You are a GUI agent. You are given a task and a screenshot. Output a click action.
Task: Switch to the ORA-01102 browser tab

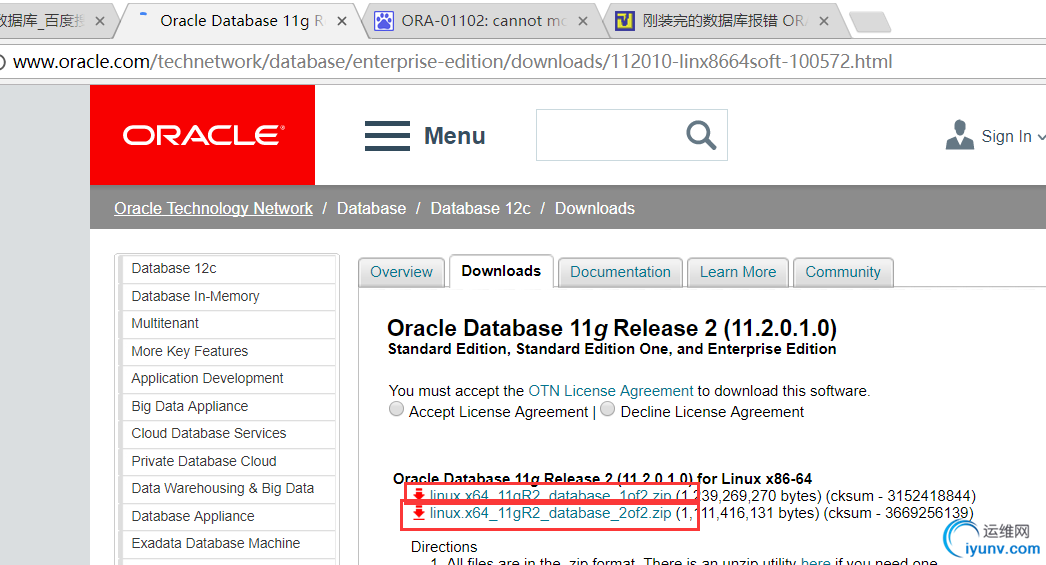pos(484,21)
